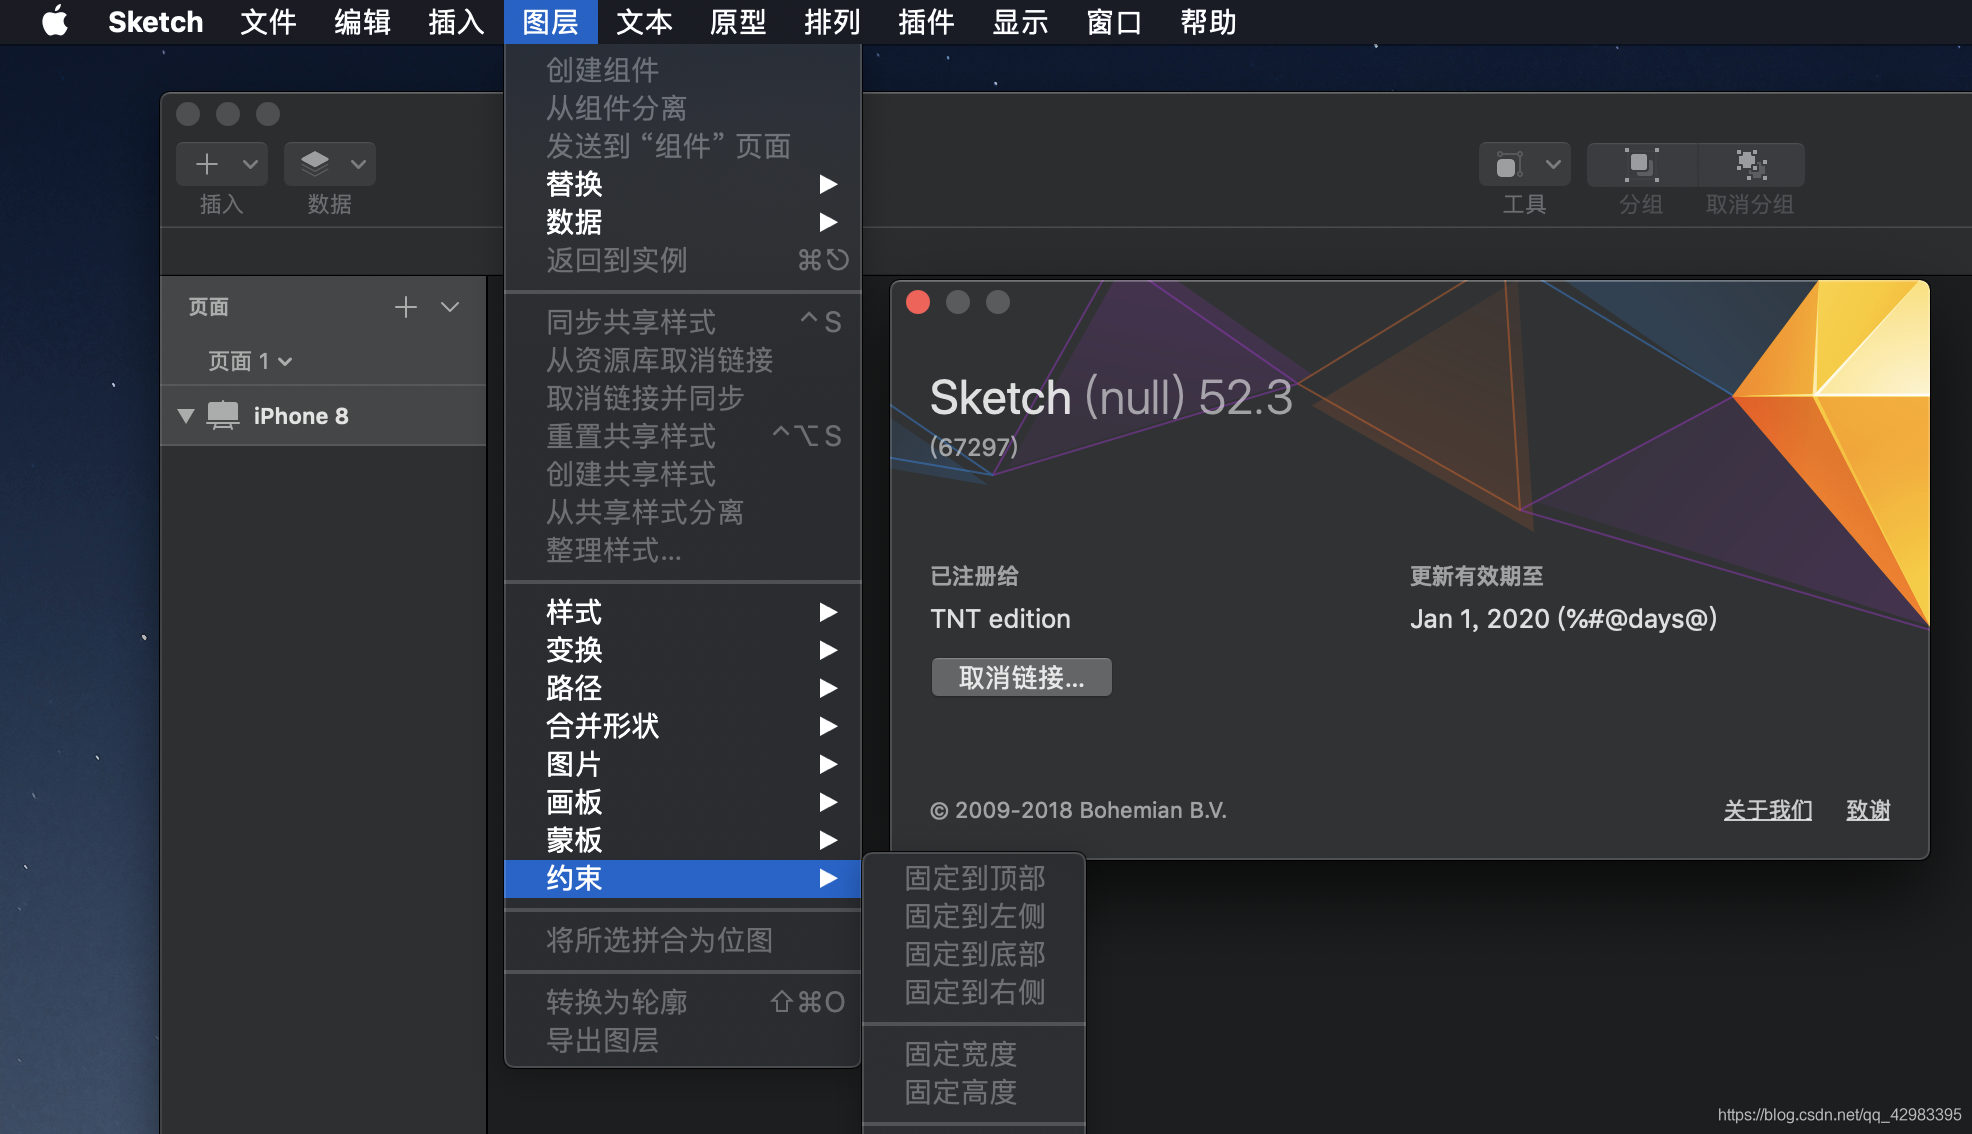Choose 创建共享样式 menu item

683,474
